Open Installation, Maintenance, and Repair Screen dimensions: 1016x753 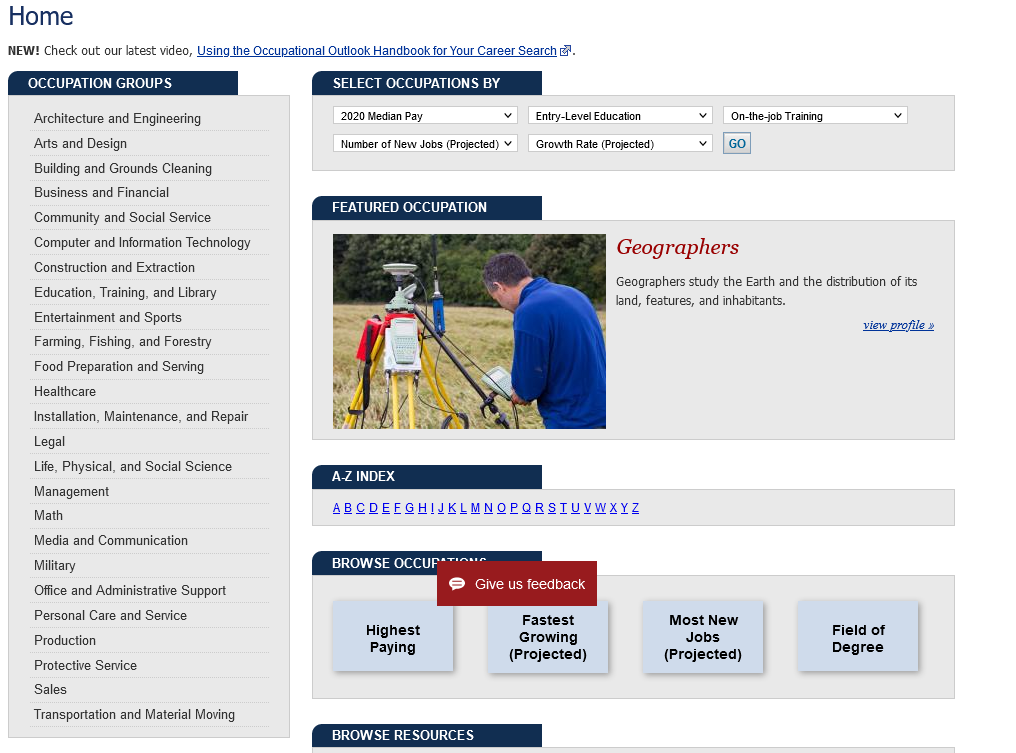coord(141,417)
